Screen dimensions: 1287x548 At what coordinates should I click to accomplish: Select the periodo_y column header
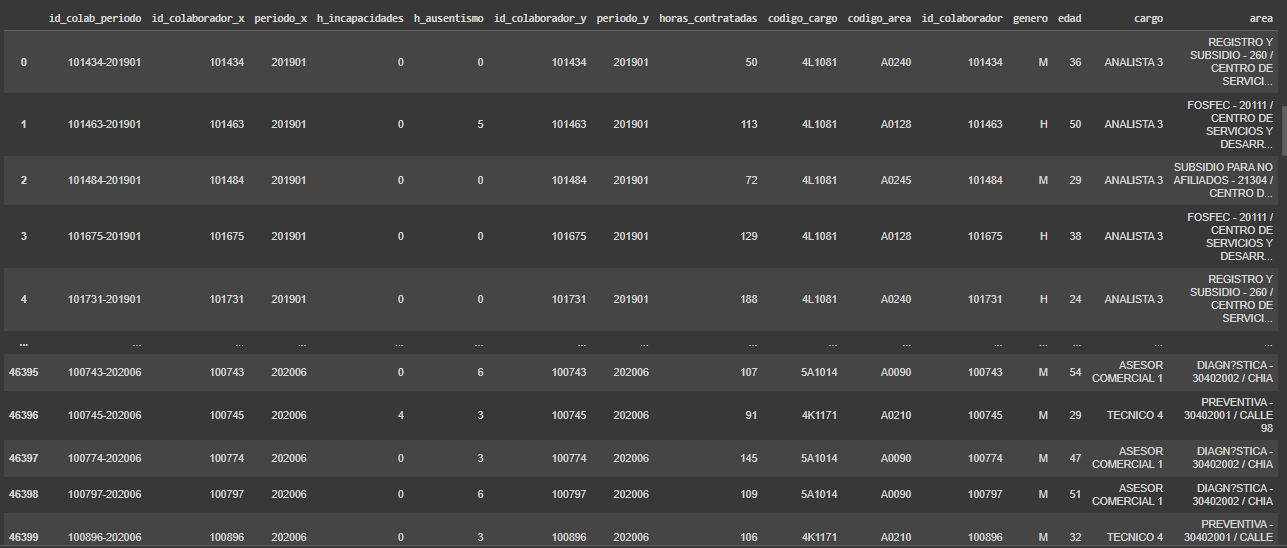[x=622, y=18]
